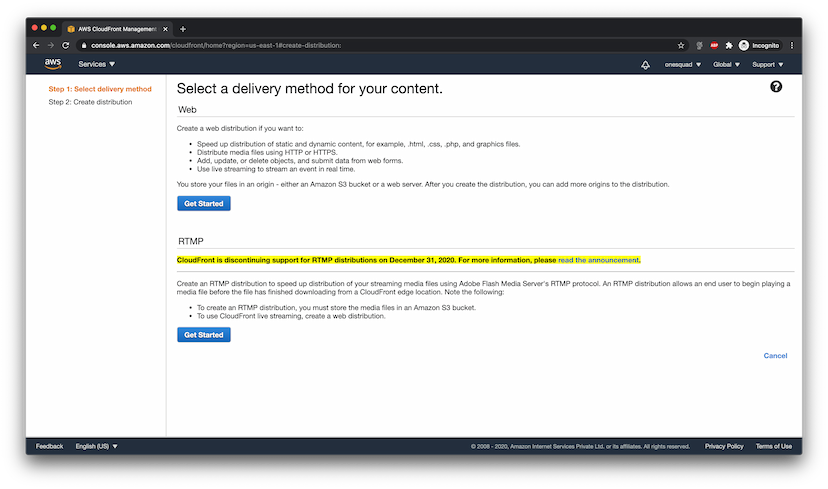Select Step 1: Select delivery method
The height and width of the screenshot is (489, 828).
tap(100, 89)
